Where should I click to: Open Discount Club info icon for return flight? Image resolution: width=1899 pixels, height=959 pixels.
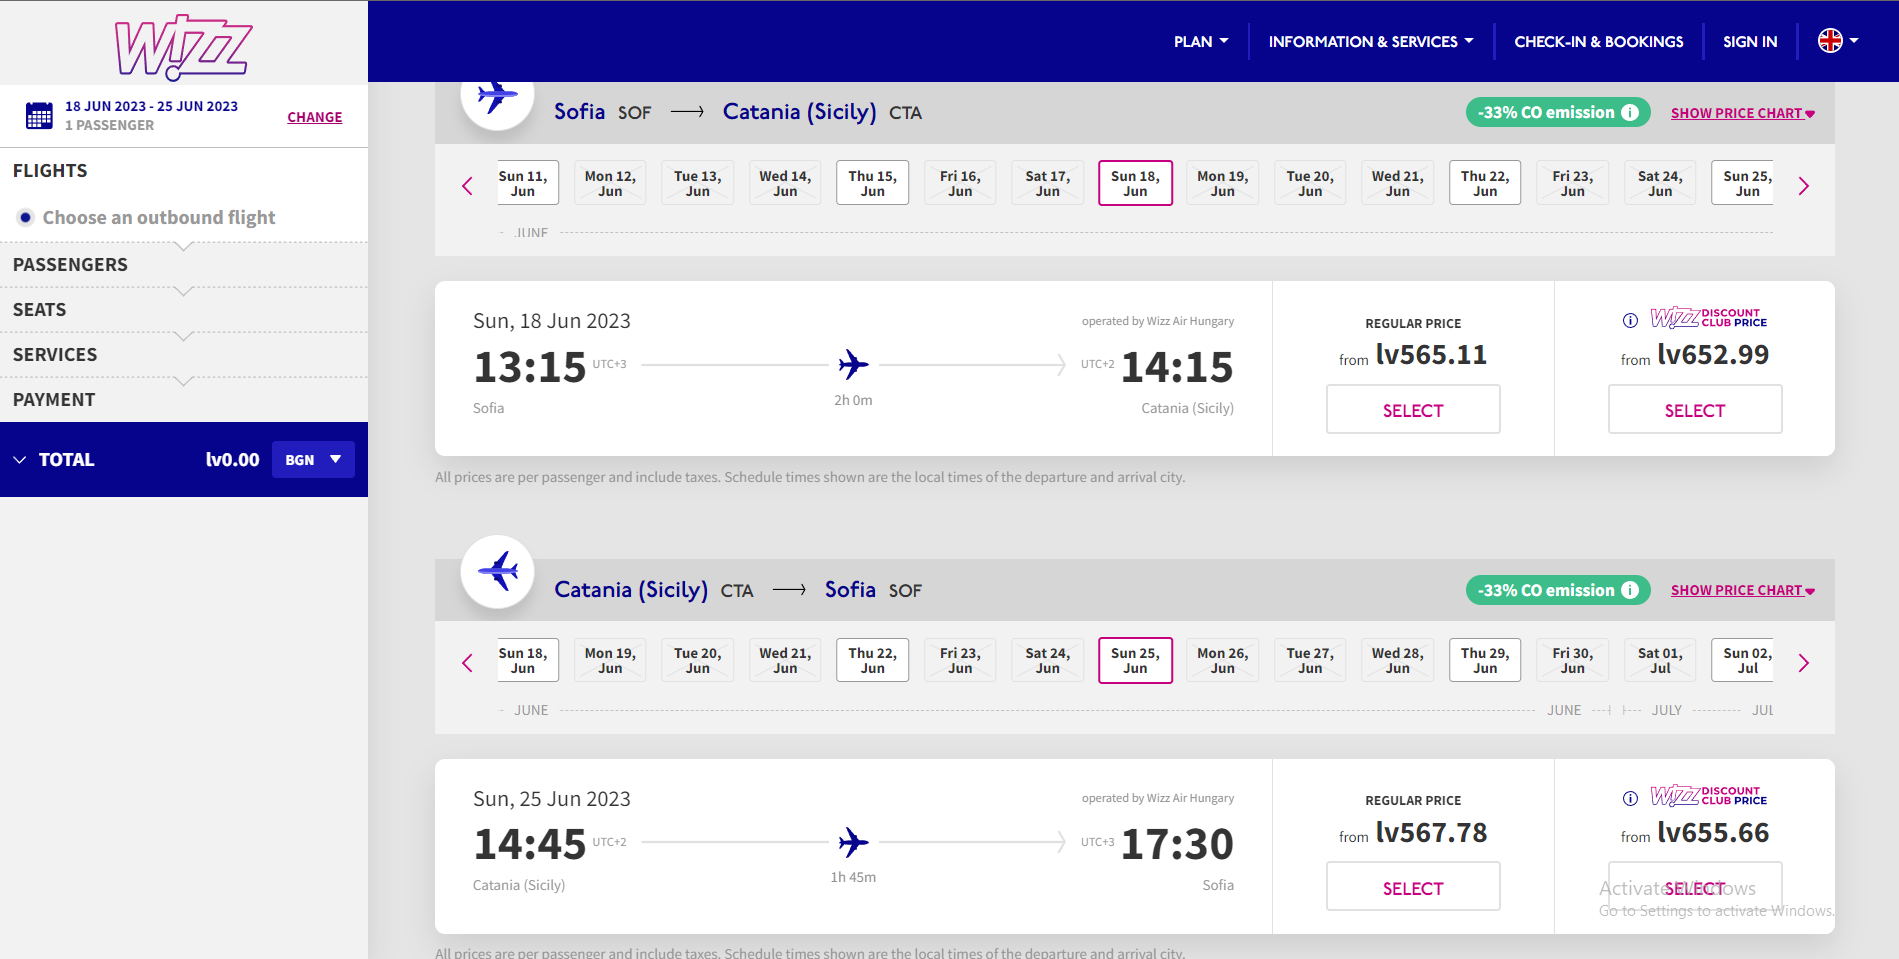[1630, 798]
